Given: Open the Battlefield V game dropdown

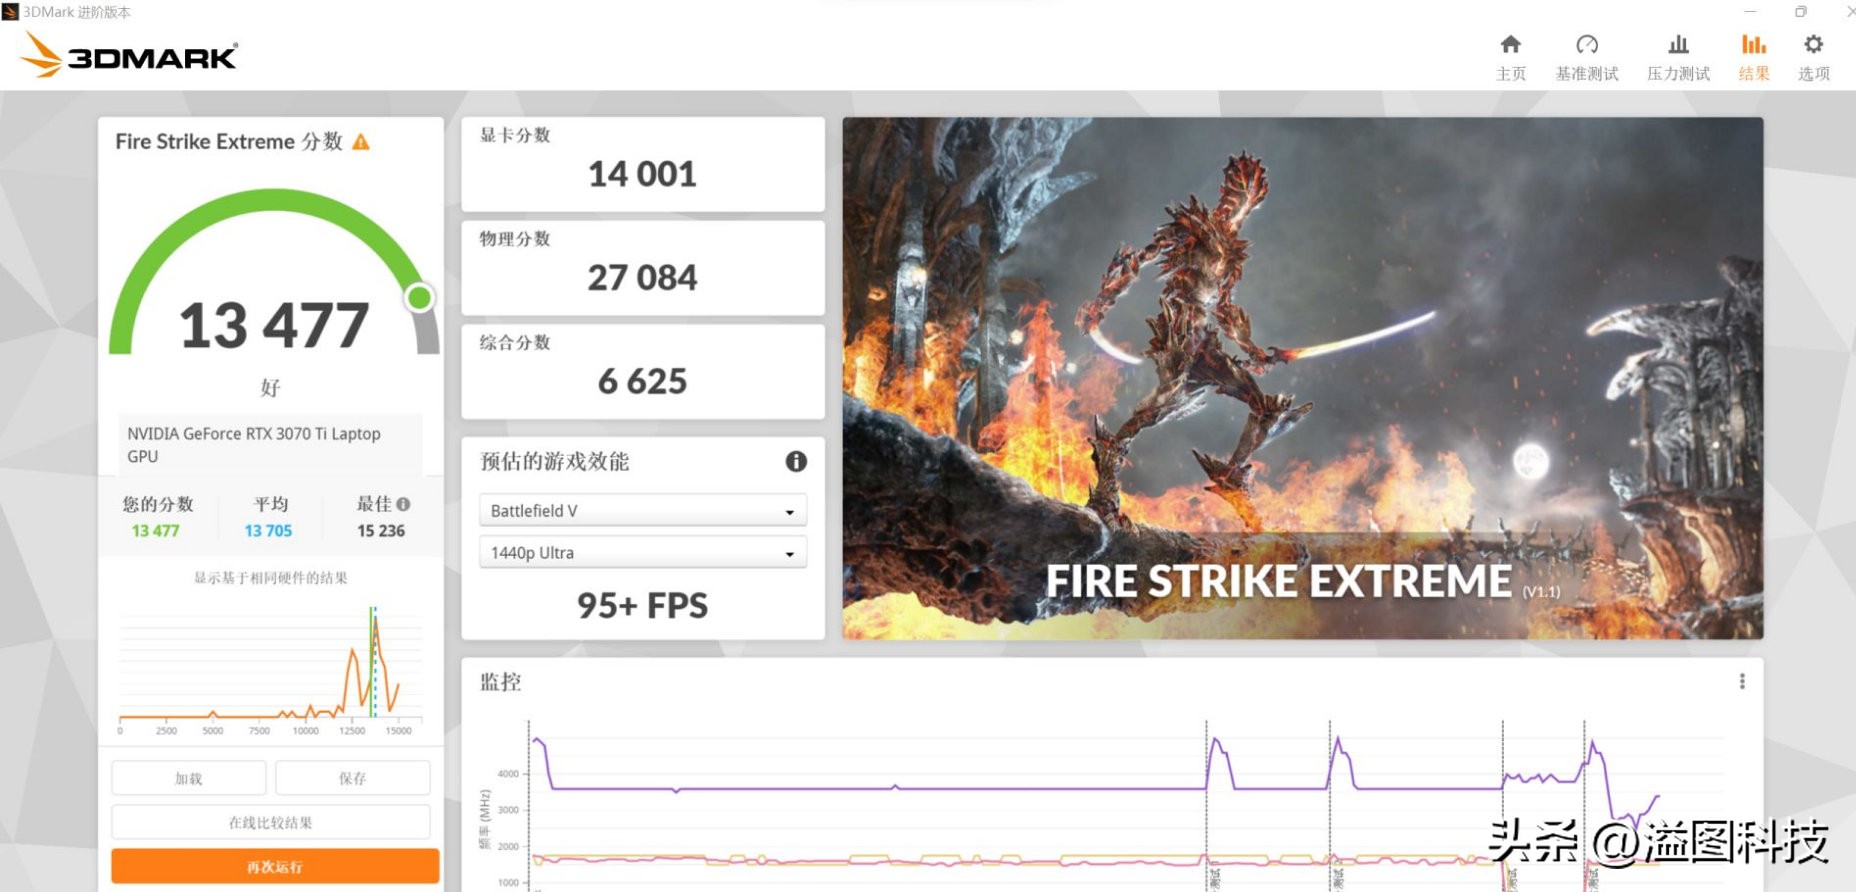Looking at the screenshot, I should click(x=642, y=510).
